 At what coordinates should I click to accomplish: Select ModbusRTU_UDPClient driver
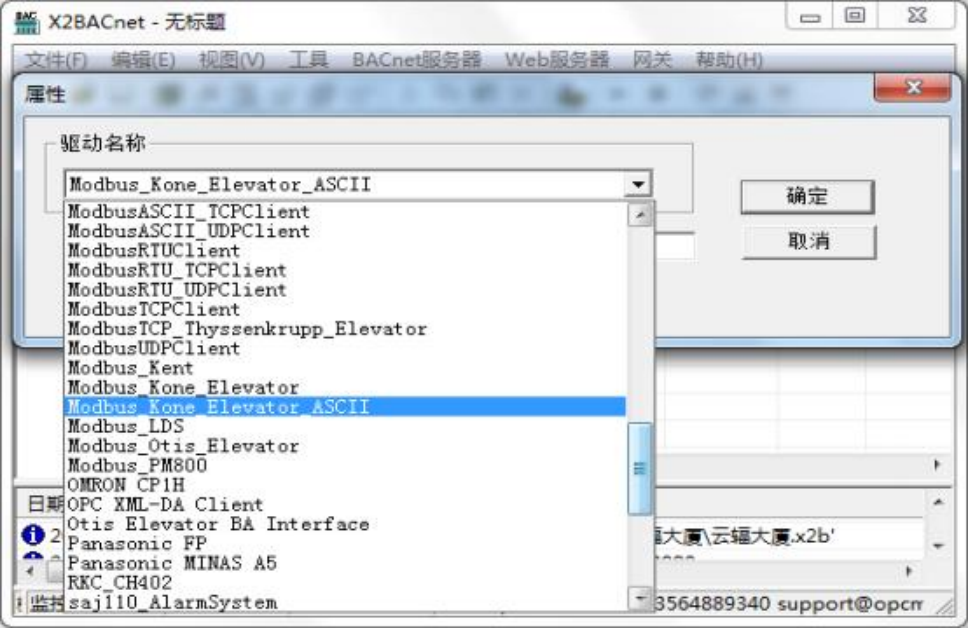tap(345, 290)
